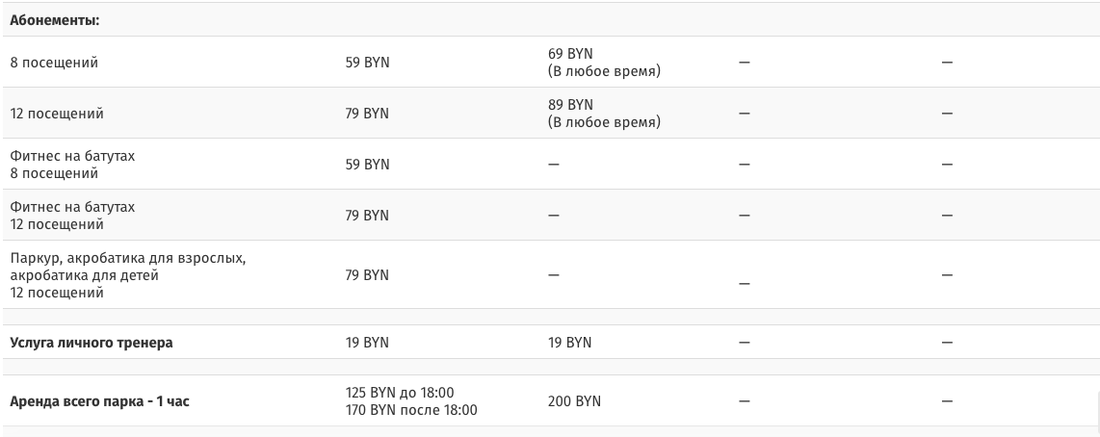Click first 19 BYN personal trainer price
1100x437 pixels.
click(367, 342)
